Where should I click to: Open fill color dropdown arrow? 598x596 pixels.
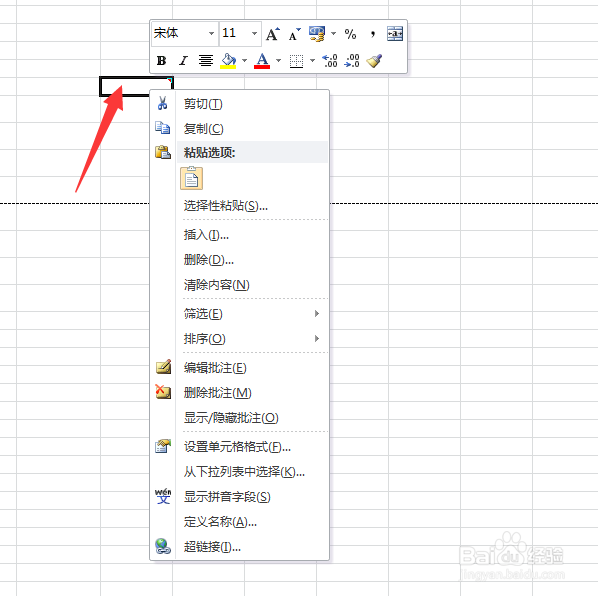[x=244, y=60]
